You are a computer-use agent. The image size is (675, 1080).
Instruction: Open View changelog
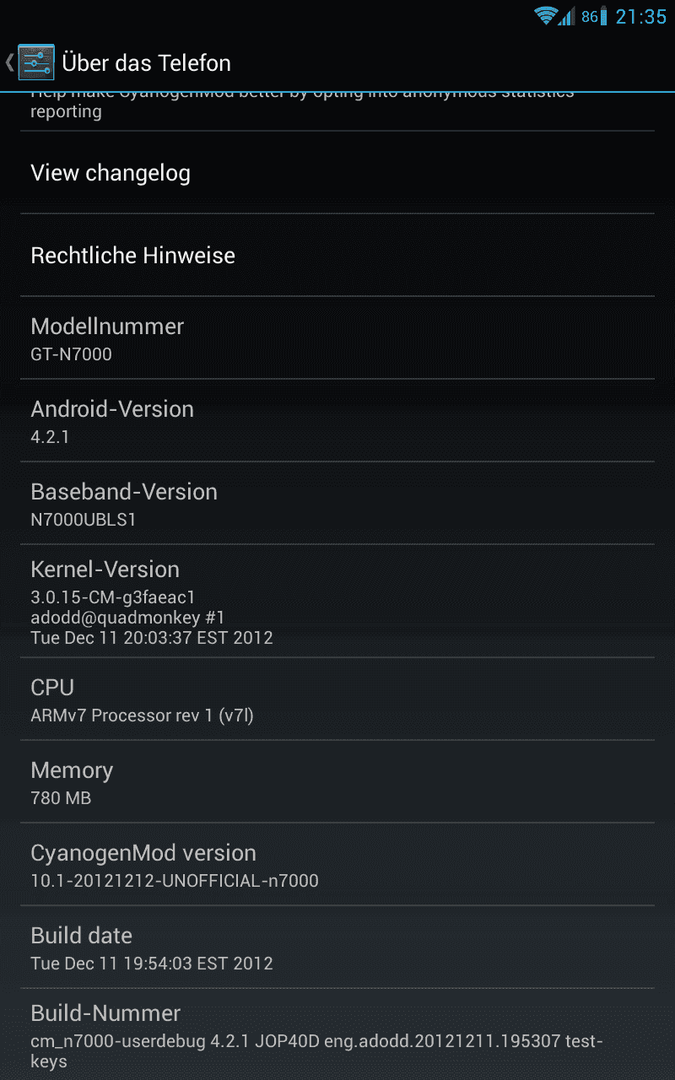[x=338, y=172]
